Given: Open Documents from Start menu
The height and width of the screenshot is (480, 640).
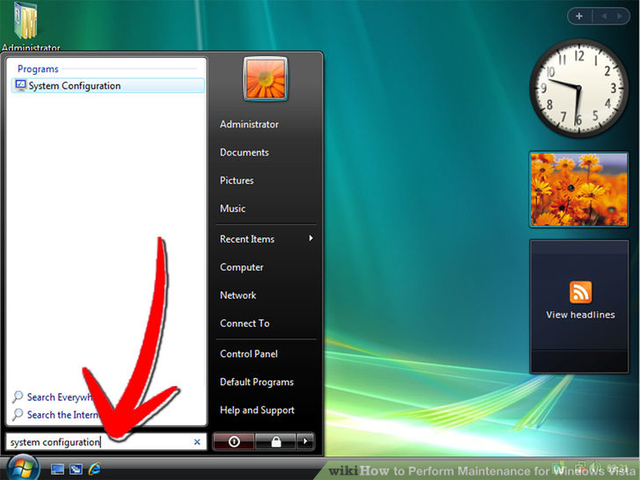Looking at the screenshot, I should [x=244, y=153].
